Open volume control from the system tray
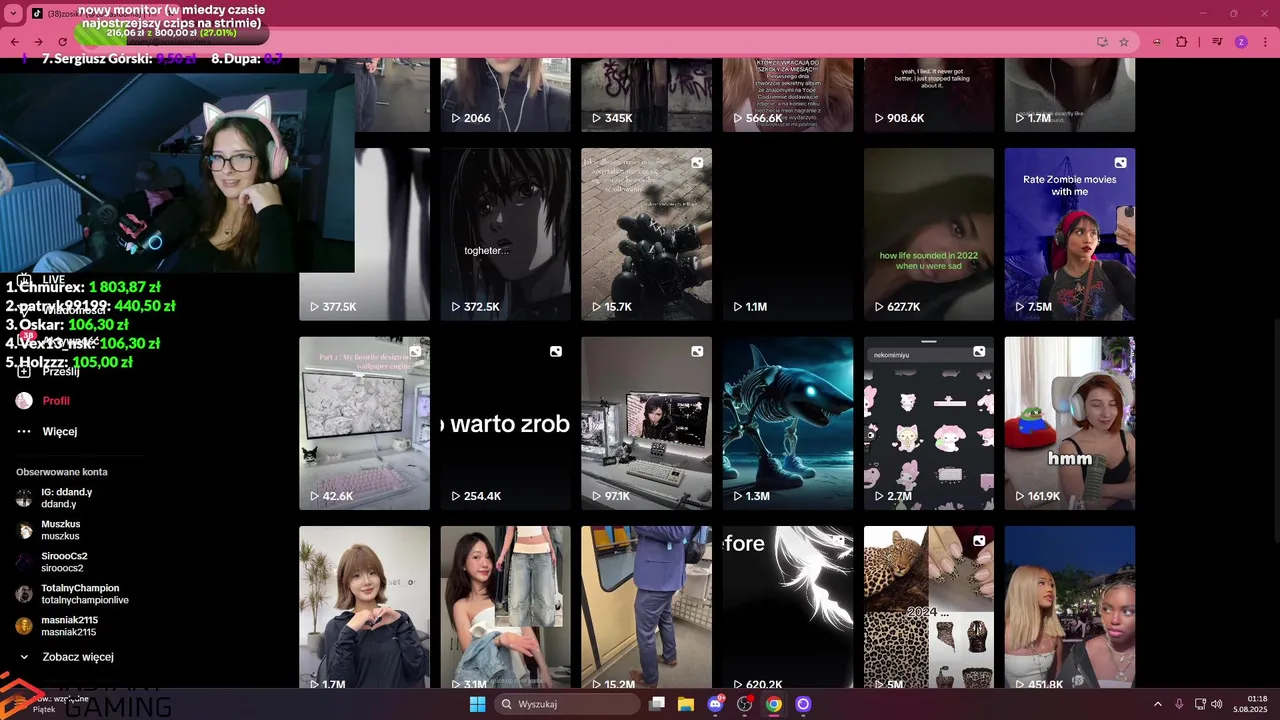Screen dimensions: 1280x720 pyautogui.click(x=1217, y=704)
